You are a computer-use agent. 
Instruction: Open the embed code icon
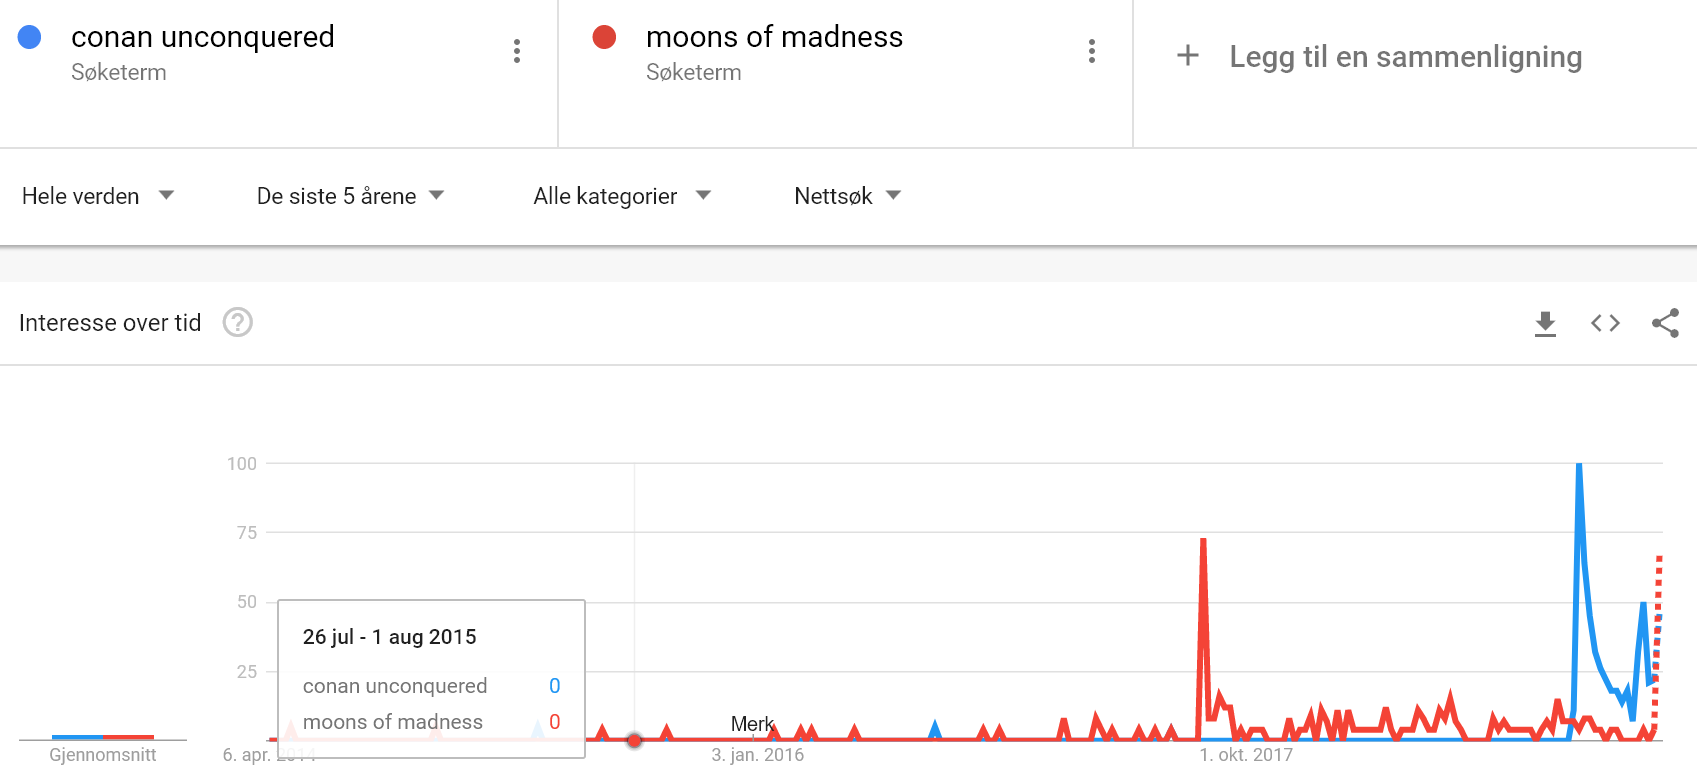[1605, 323]
